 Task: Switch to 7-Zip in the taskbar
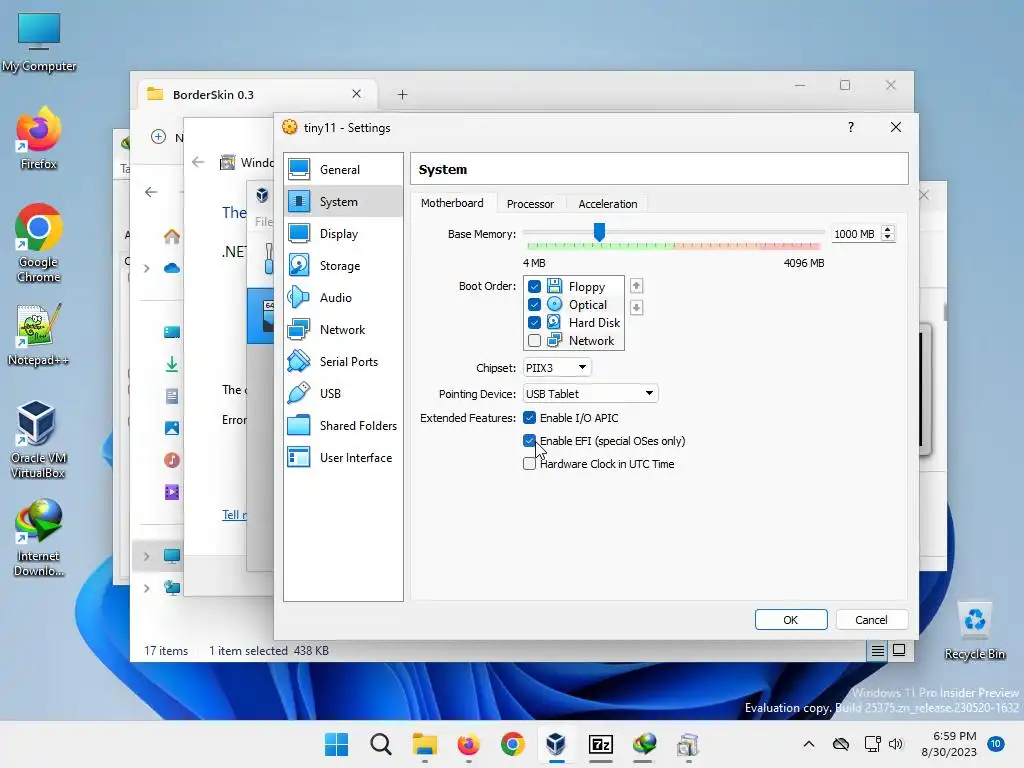click(600, 744)
